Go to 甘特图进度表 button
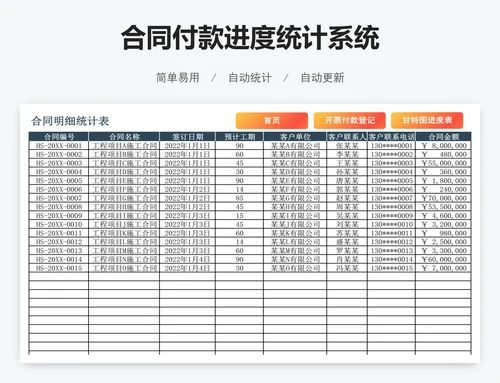 [427, 120]
